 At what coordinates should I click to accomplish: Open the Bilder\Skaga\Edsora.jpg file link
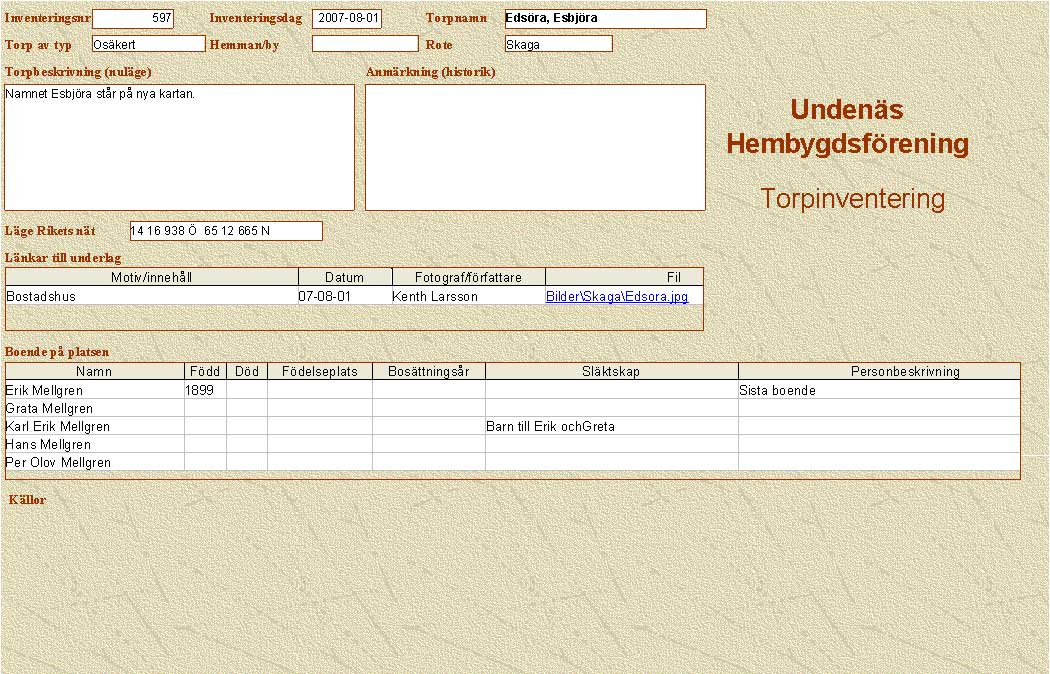pyautogui.click(x=616, y=297)
